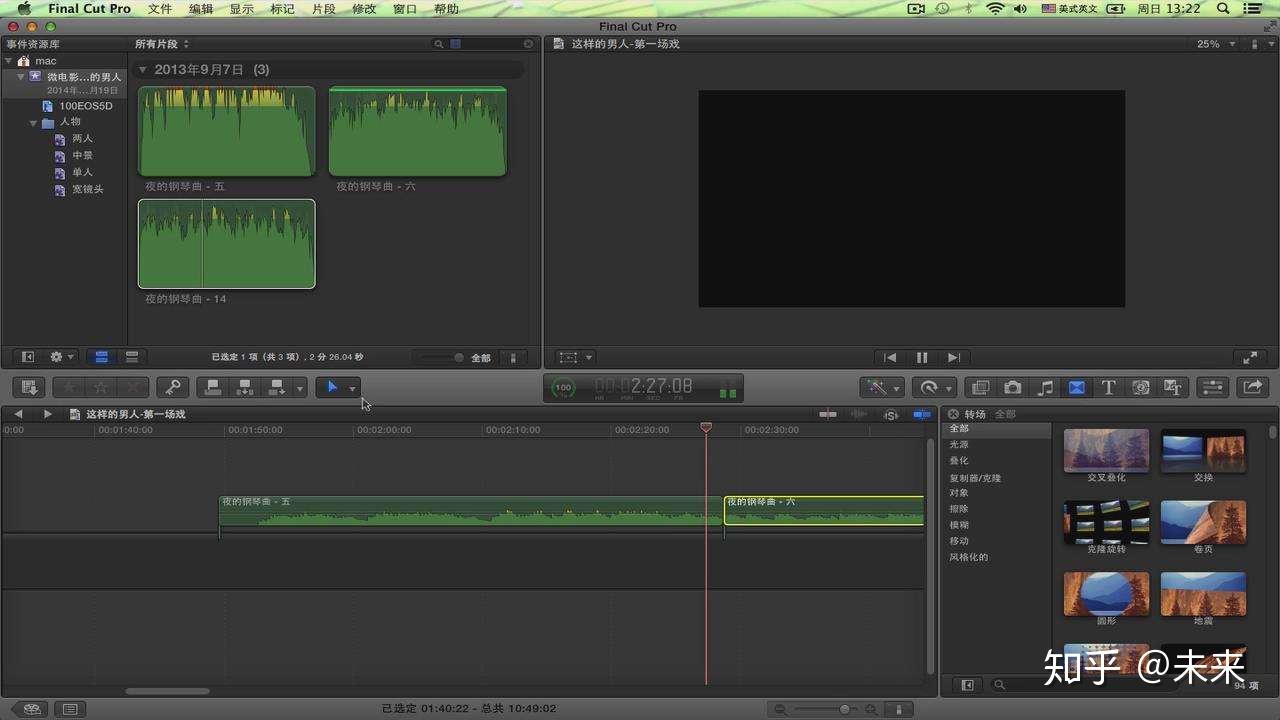Select the 夜的钢琴曲 - 14 clip thumbnail
Screen dimensions: 1280x720
[227, 244]
